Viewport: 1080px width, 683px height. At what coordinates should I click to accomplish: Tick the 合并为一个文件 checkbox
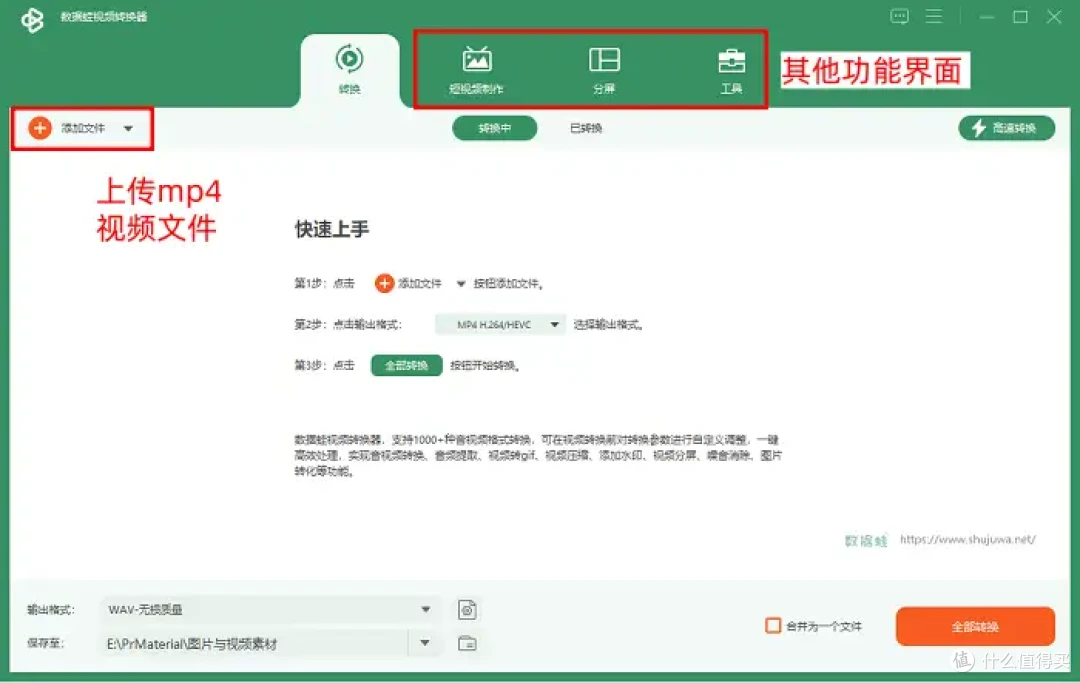point(773,625)
